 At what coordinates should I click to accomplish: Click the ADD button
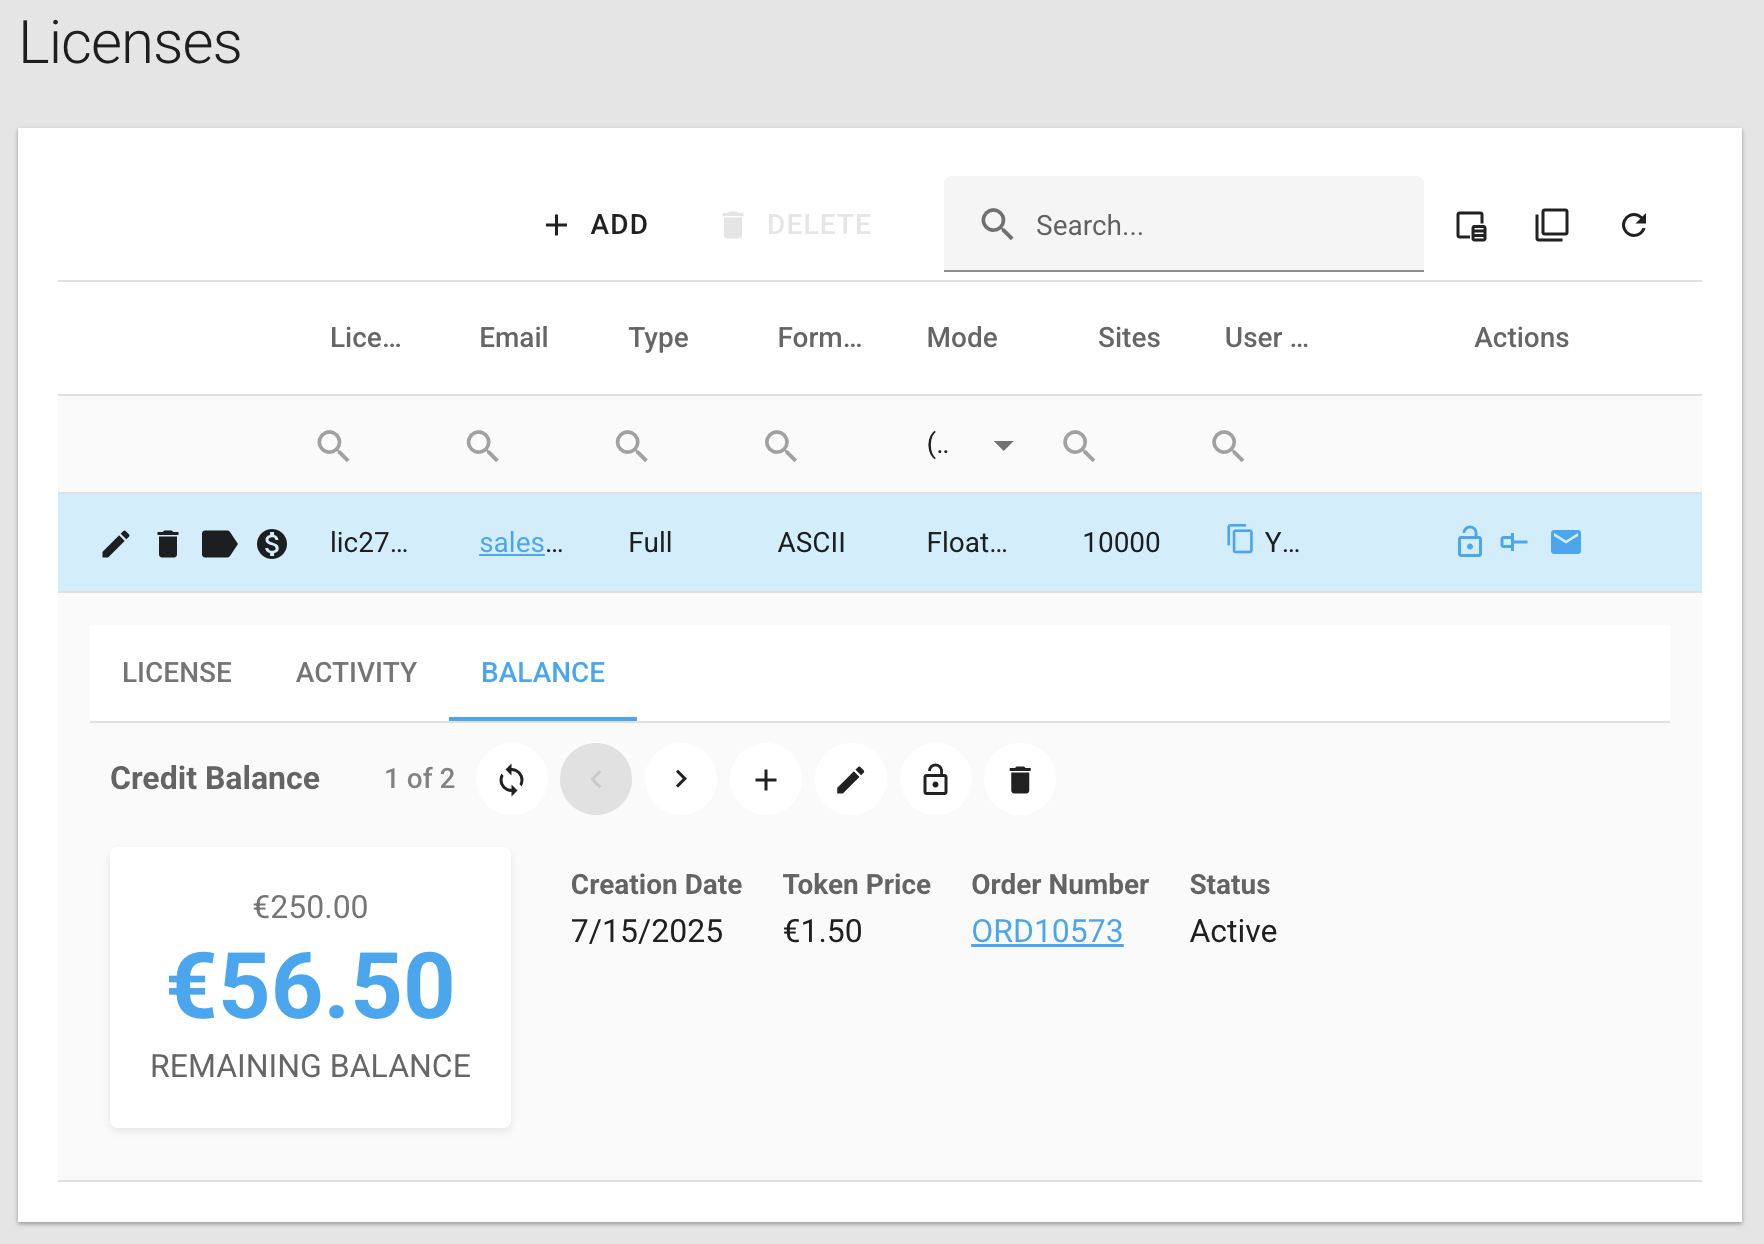597,225
